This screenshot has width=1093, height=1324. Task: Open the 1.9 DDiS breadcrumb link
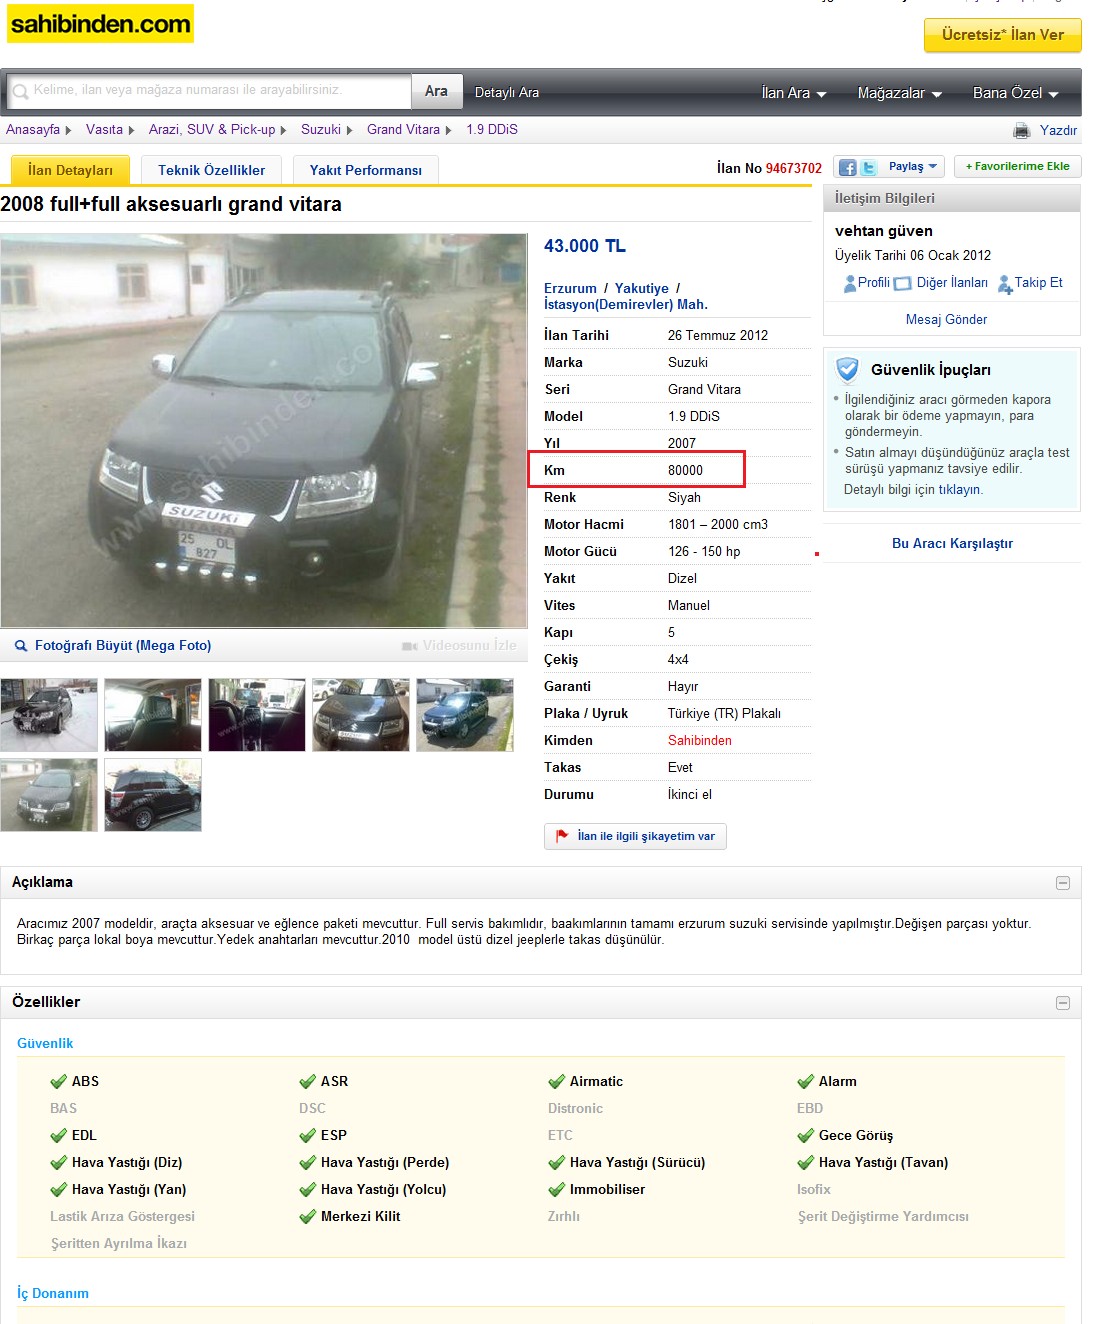492,130
